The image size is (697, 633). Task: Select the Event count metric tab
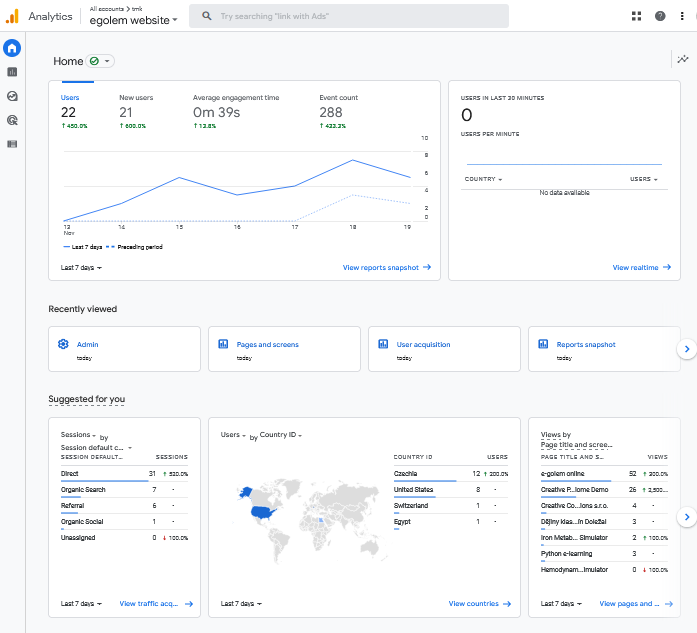click(x=338, y=111)
